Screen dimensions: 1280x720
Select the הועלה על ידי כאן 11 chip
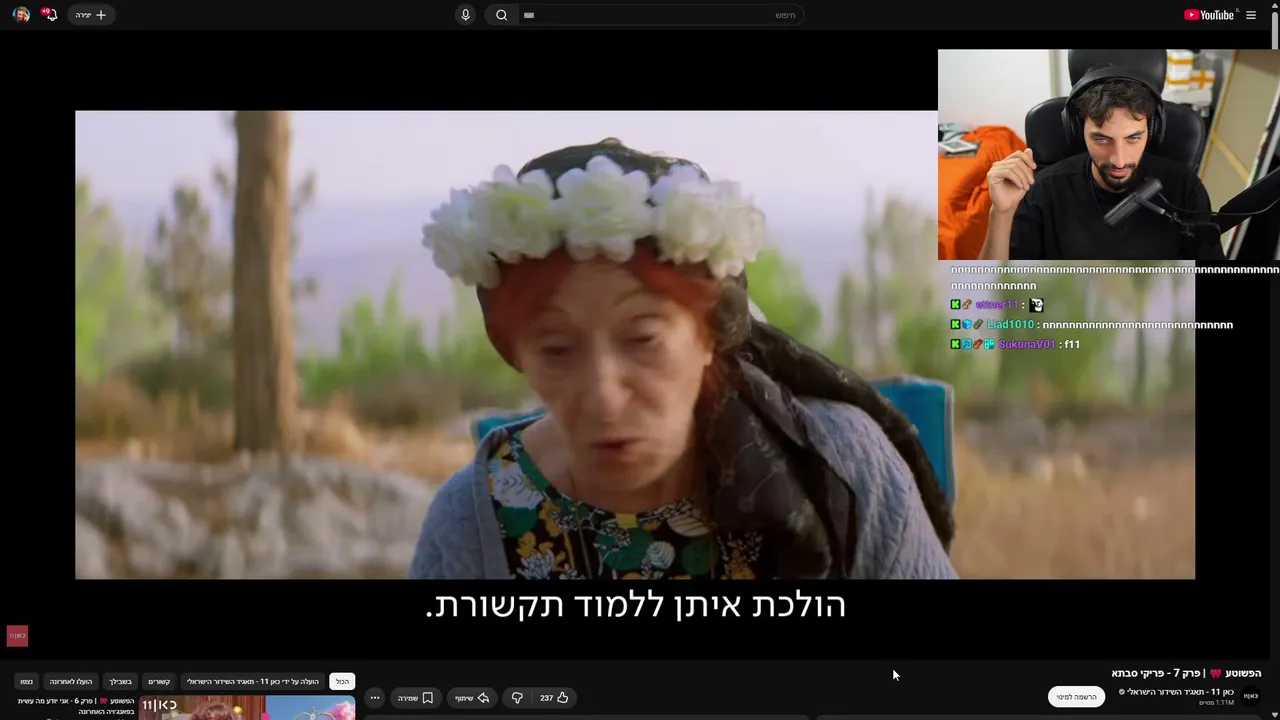point(253,682)
